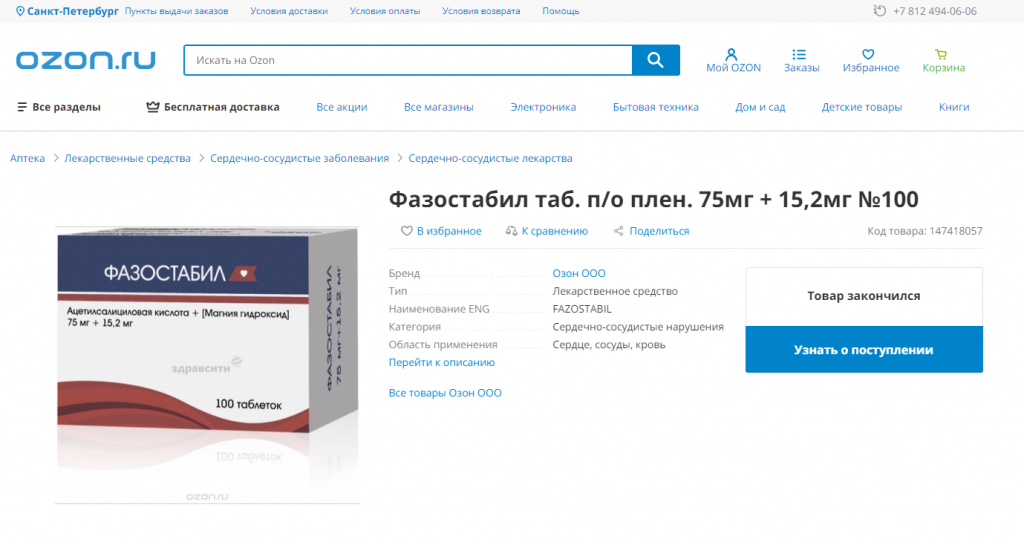Open Бесплатная доставка menu item

(x=213, y=107)
